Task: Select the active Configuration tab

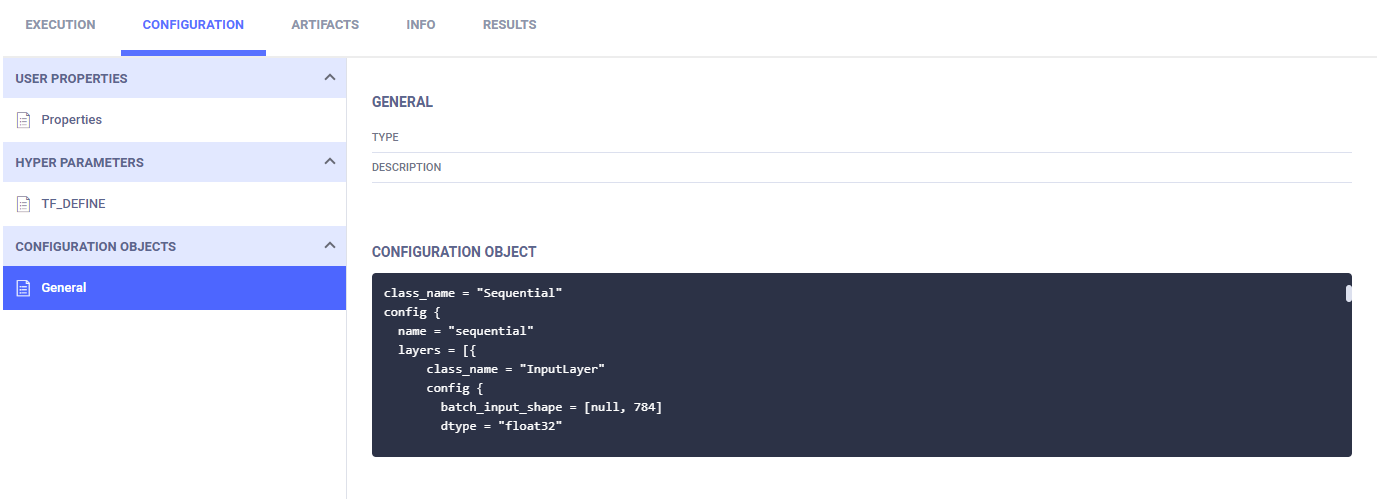Action: pos(193,25)
